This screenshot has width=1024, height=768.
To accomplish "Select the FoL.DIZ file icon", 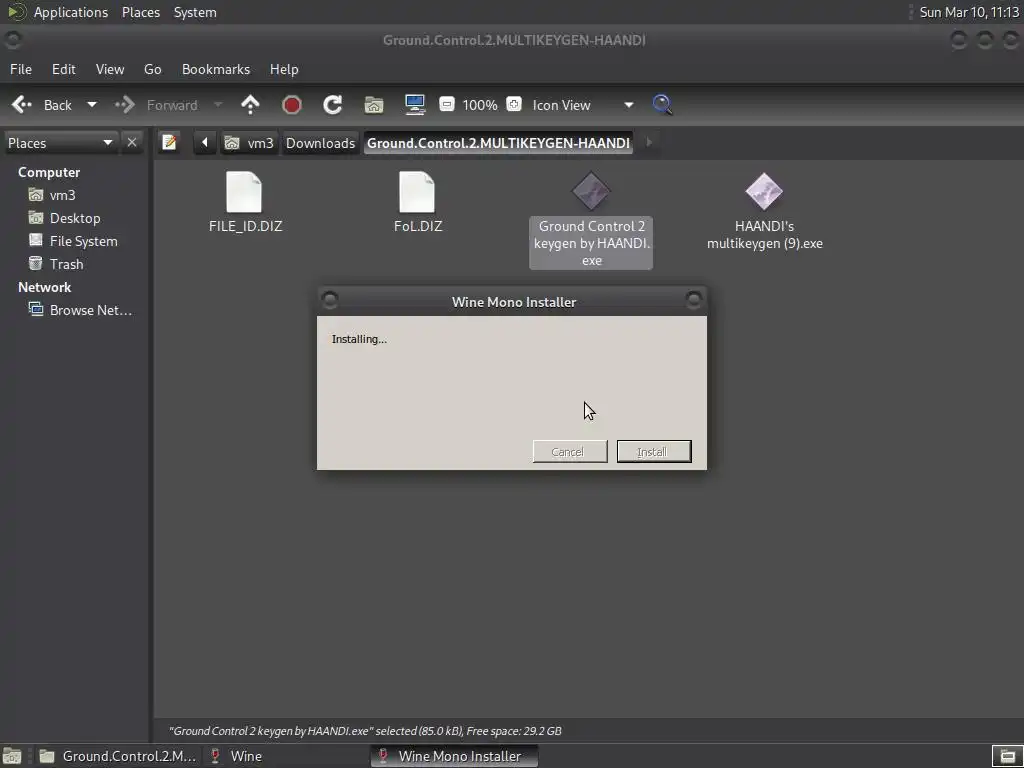I will 417,193.
